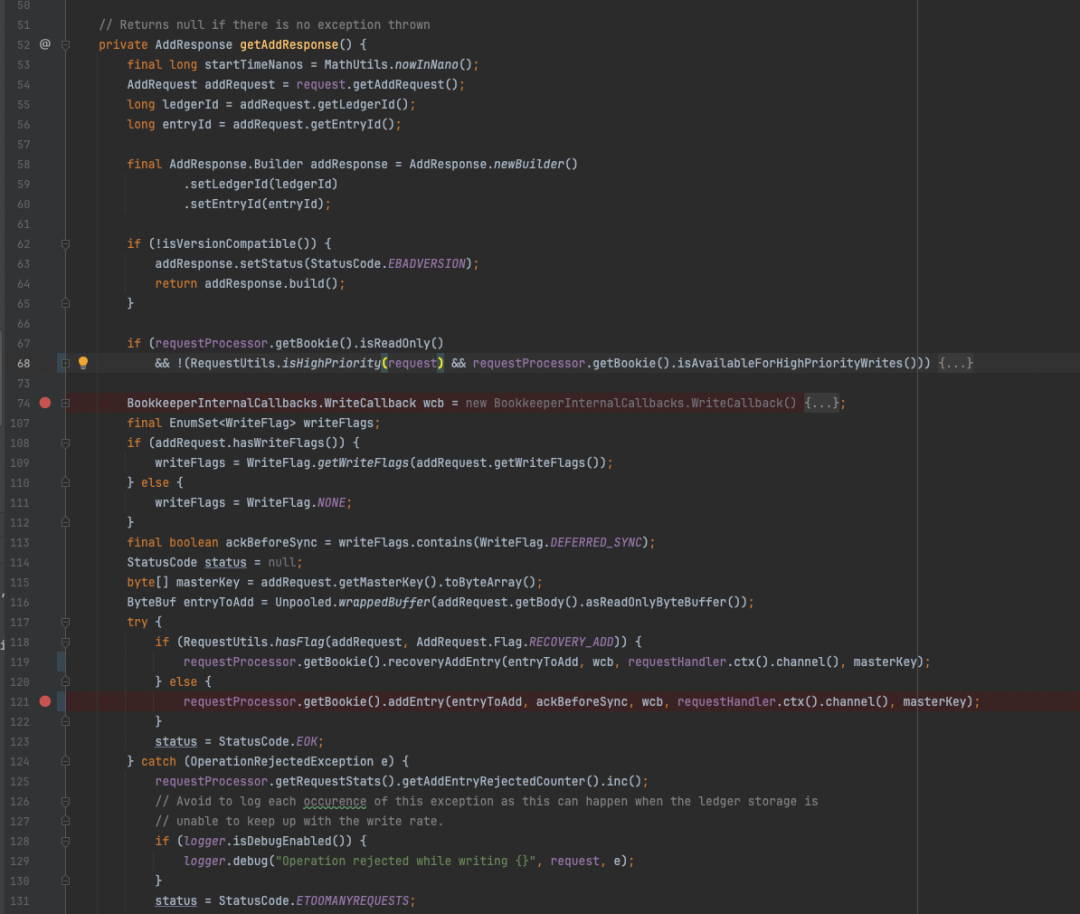Click the misspelled word occurence in comment
Image resolution: width=1080 pixels, height=914 pixels.
coord(335,802)
